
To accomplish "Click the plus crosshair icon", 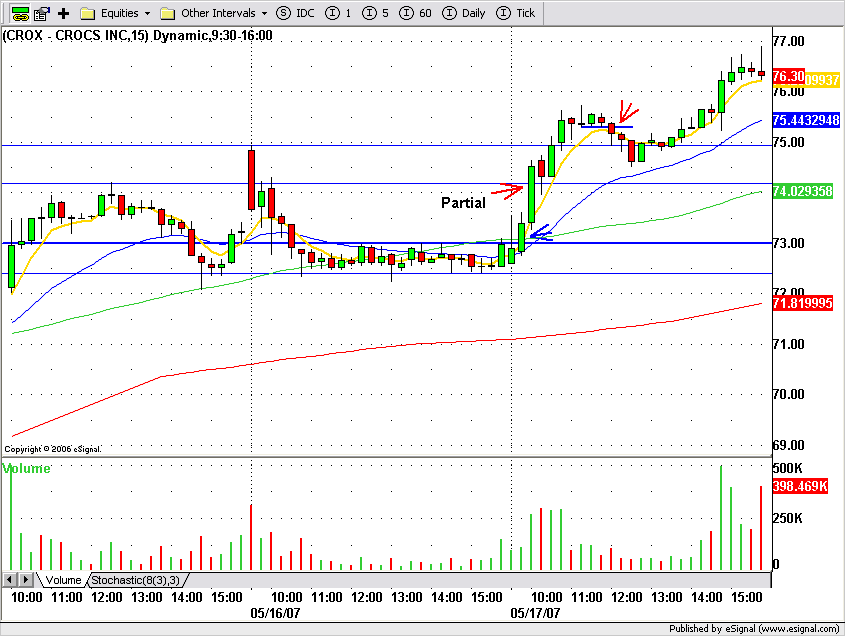I will [64, 13].
